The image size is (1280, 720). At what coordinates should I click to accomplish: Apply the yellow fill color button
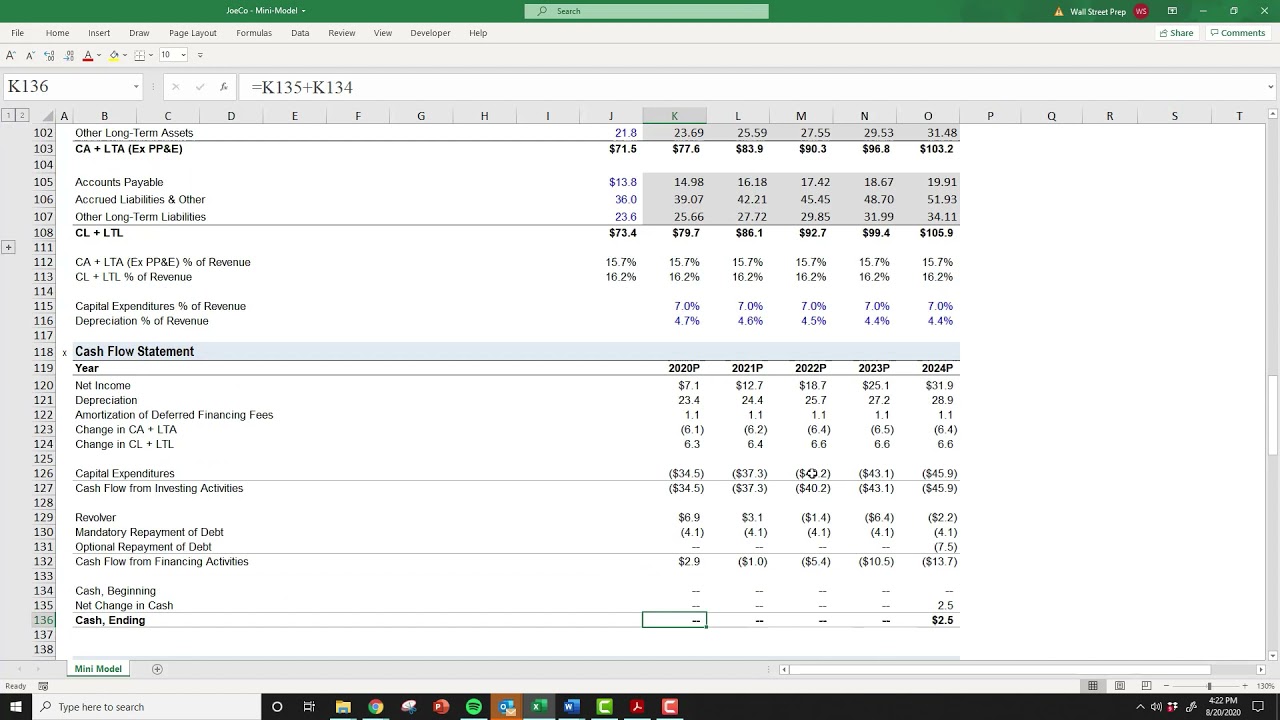(113, 55)
